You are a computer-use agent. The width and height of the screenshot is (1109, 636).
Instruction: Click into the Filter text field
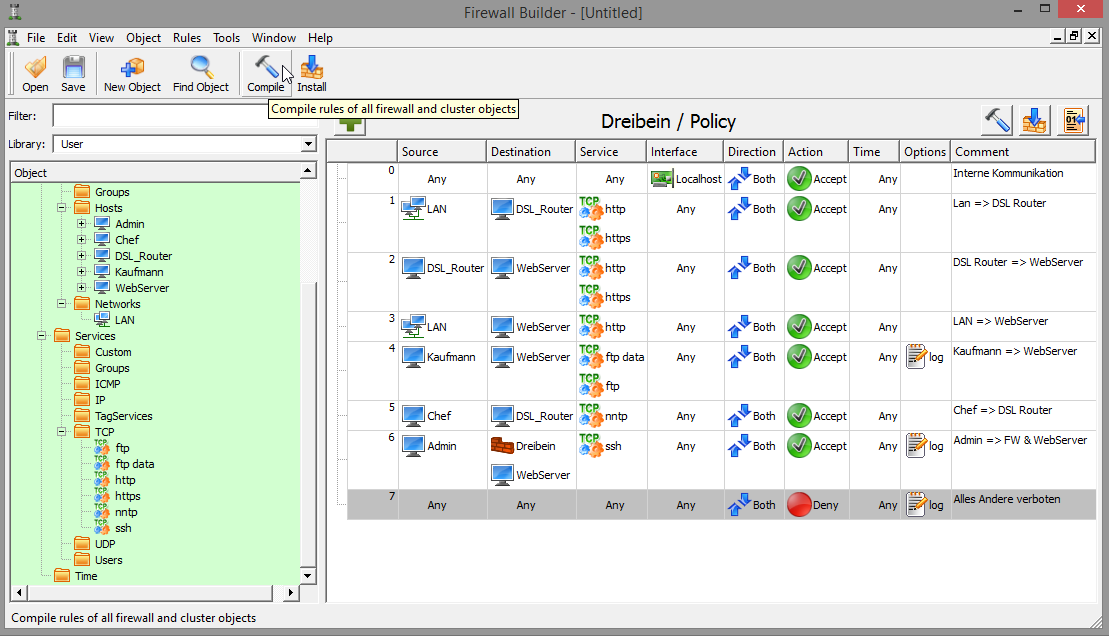(162, 116)
